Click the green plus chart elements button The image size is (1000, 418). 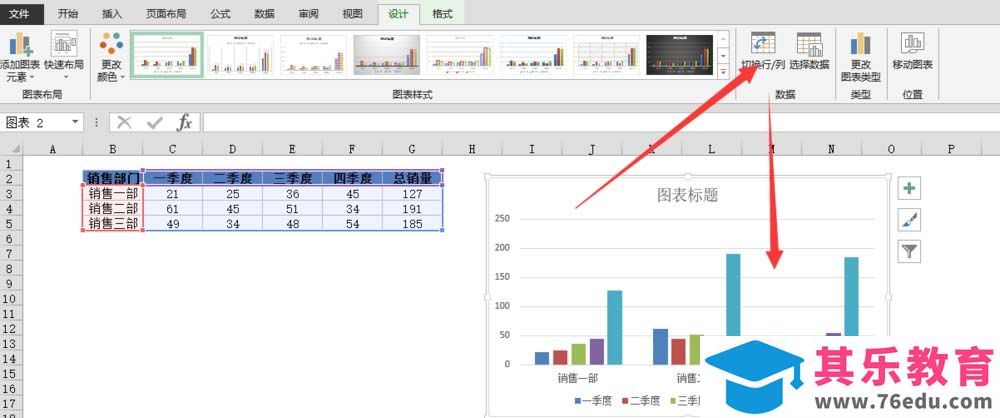click(909, 188)
